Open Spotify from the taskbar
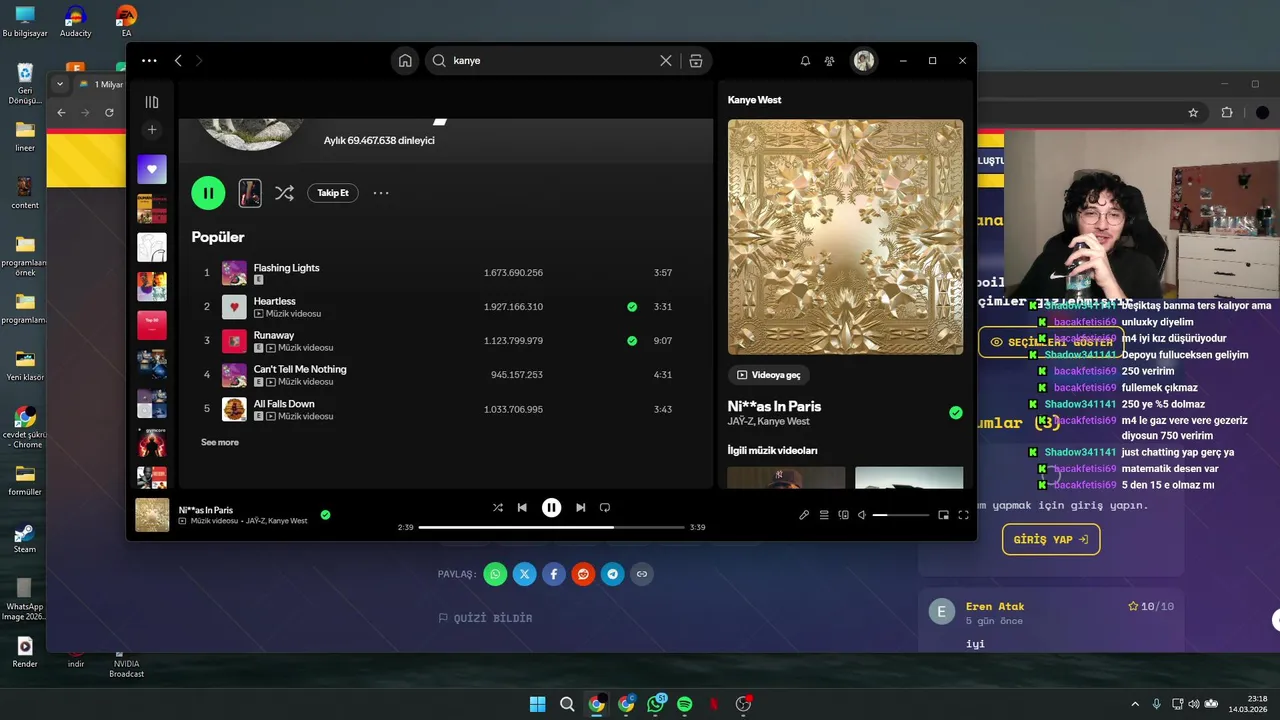Viewport: 1280px width, 720px height. (685, 704)
